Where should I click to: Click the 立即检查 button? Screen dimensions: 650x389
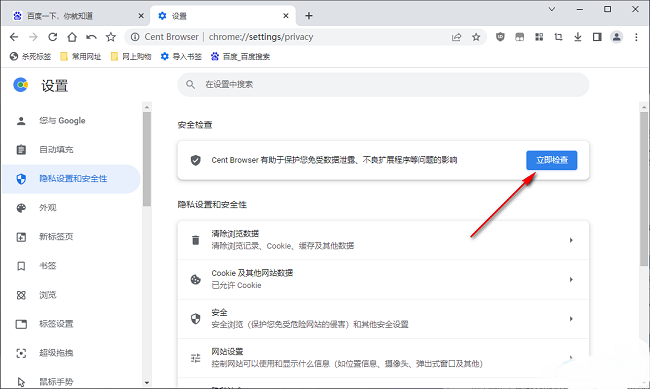[552, 160]
